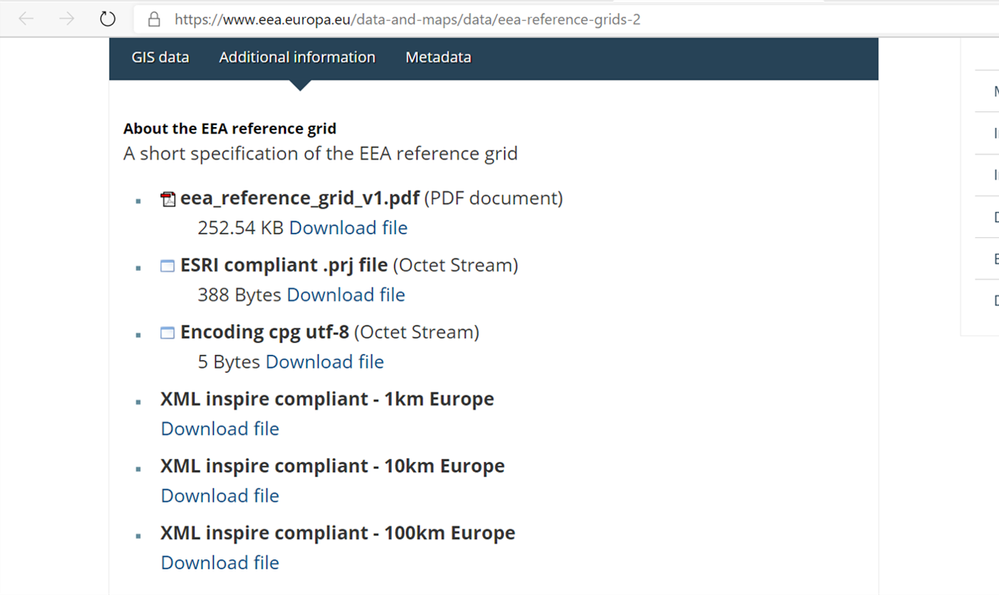
Task: Click the About the EEA reference grid heading
Action: 230,128
